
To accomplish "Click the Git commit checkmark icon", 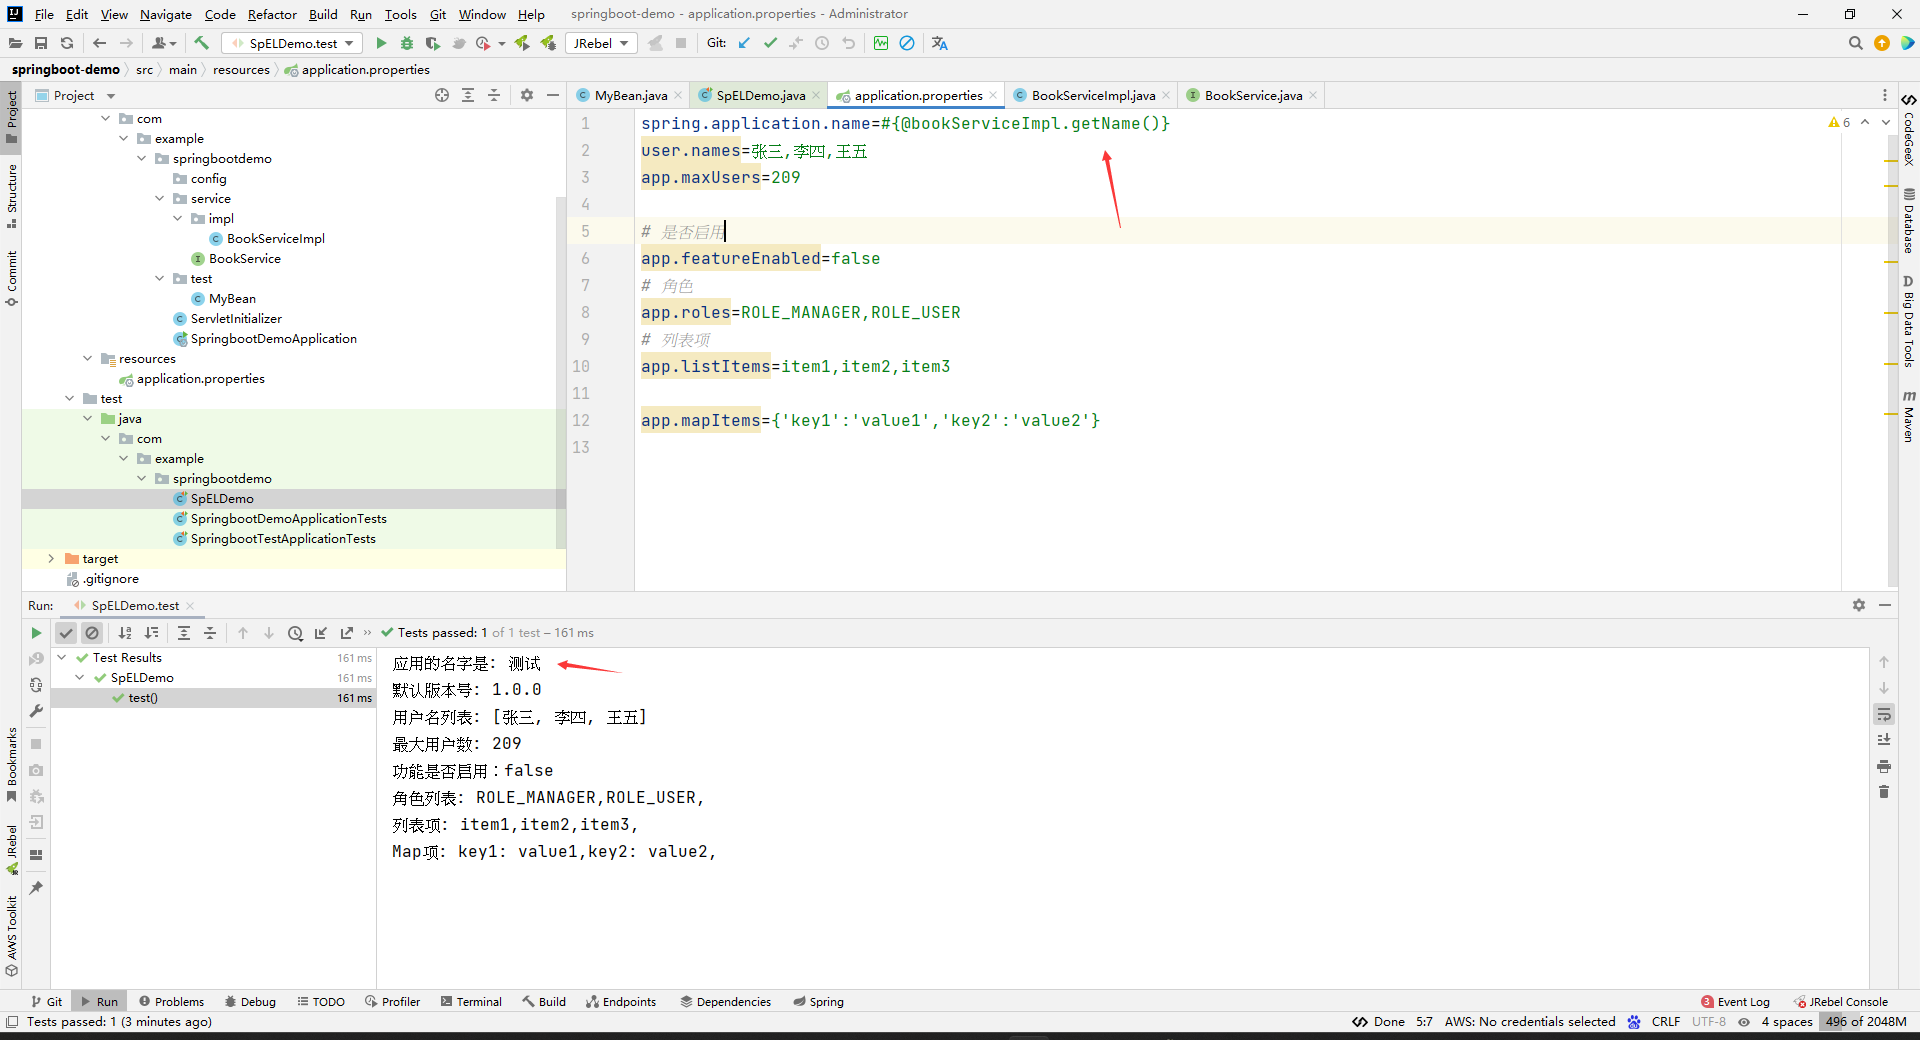I will pyautogui.click(x=770, y=43).
